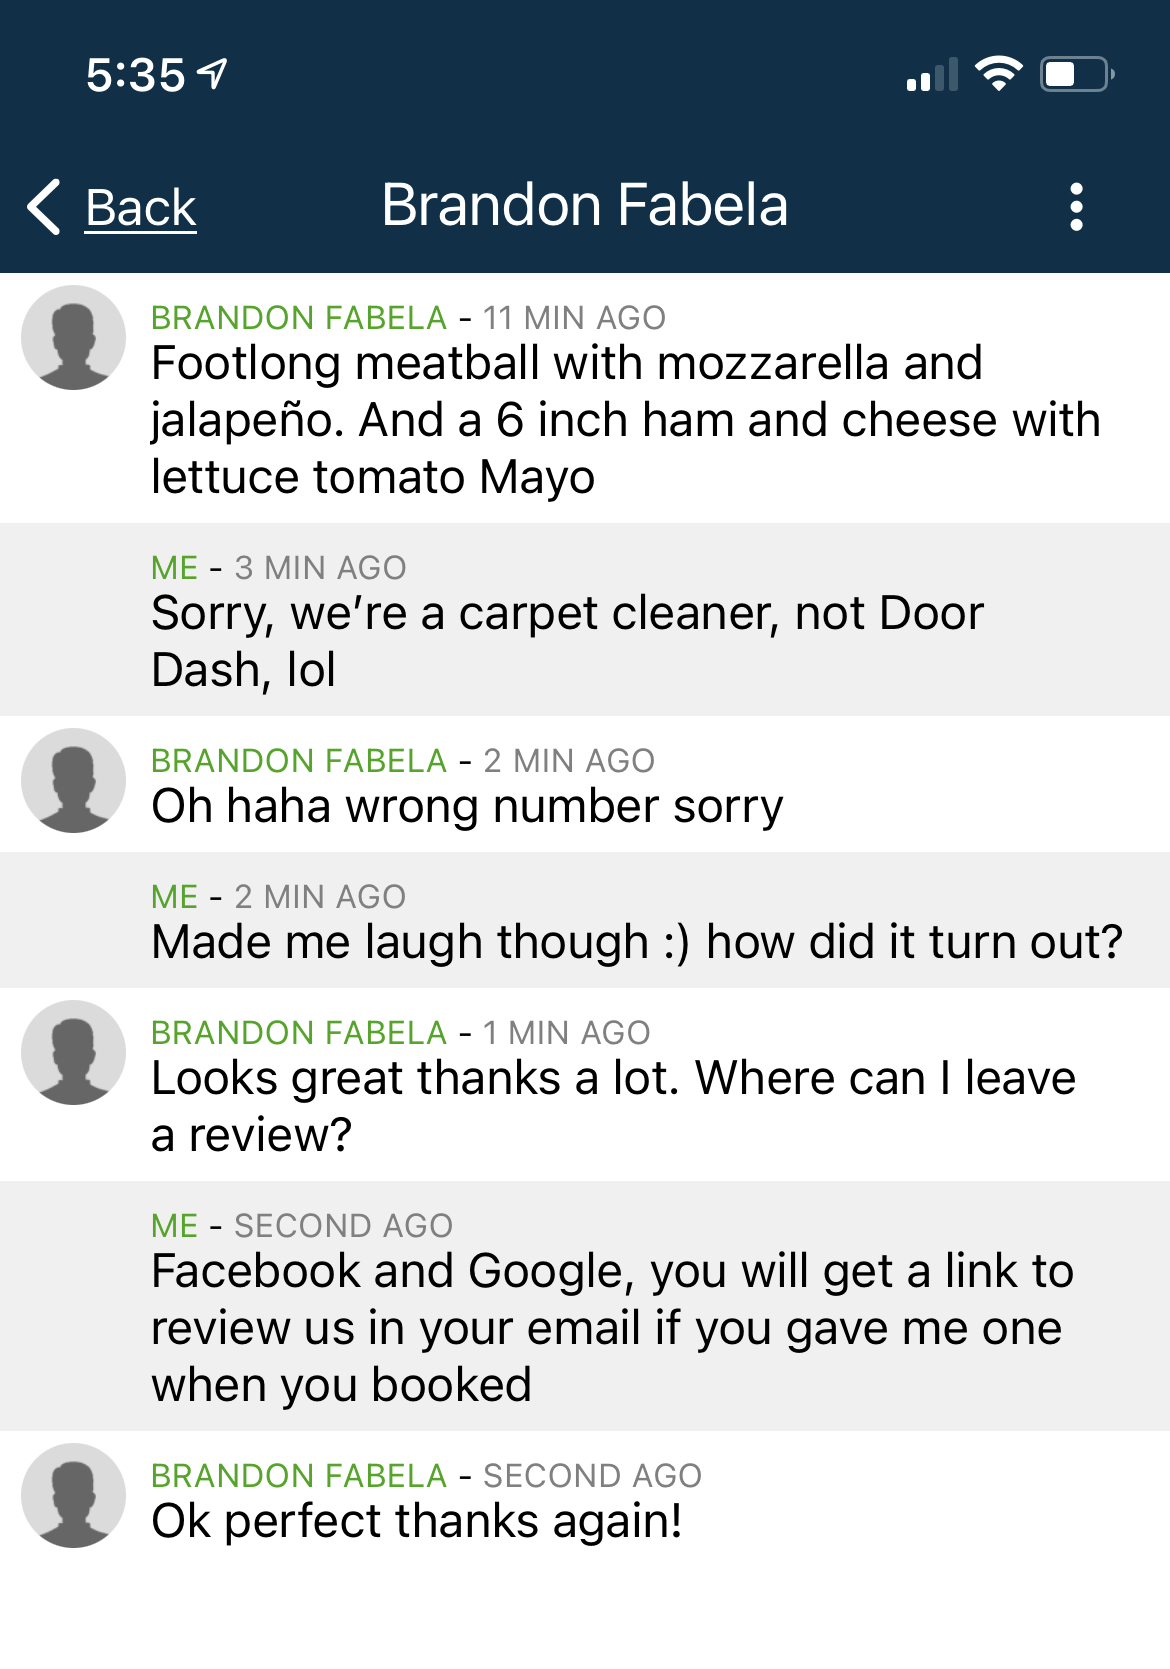The height and width of the screenshot is (1669, 1170).
Task: Select the "Facebook and Google" review reply
Action: tap(612, 1328)
